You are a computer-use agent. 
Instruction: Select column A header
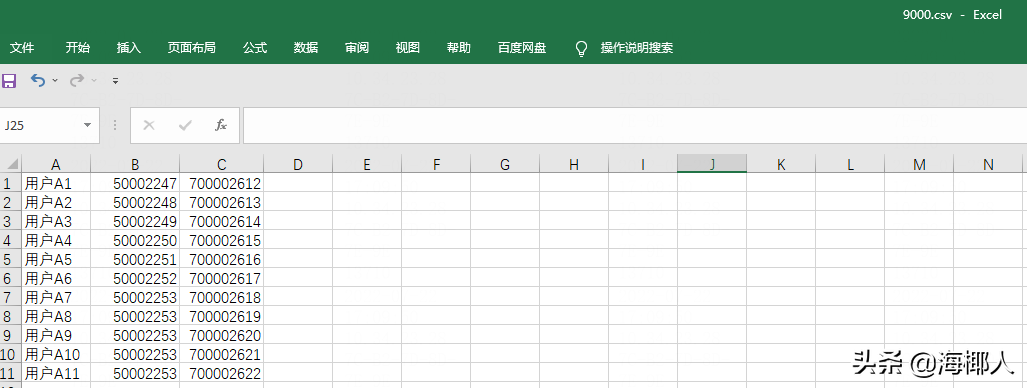click(x=56, y=165)
